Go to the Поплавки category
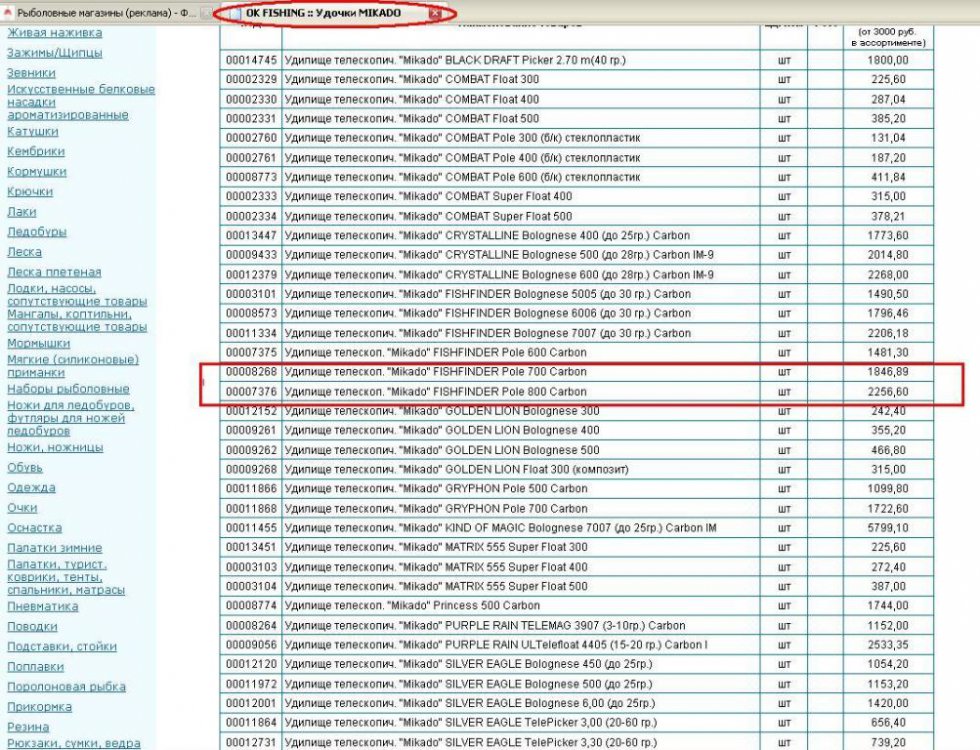The image size is (980, 750). pyautogui.click(x=36, y=667)
